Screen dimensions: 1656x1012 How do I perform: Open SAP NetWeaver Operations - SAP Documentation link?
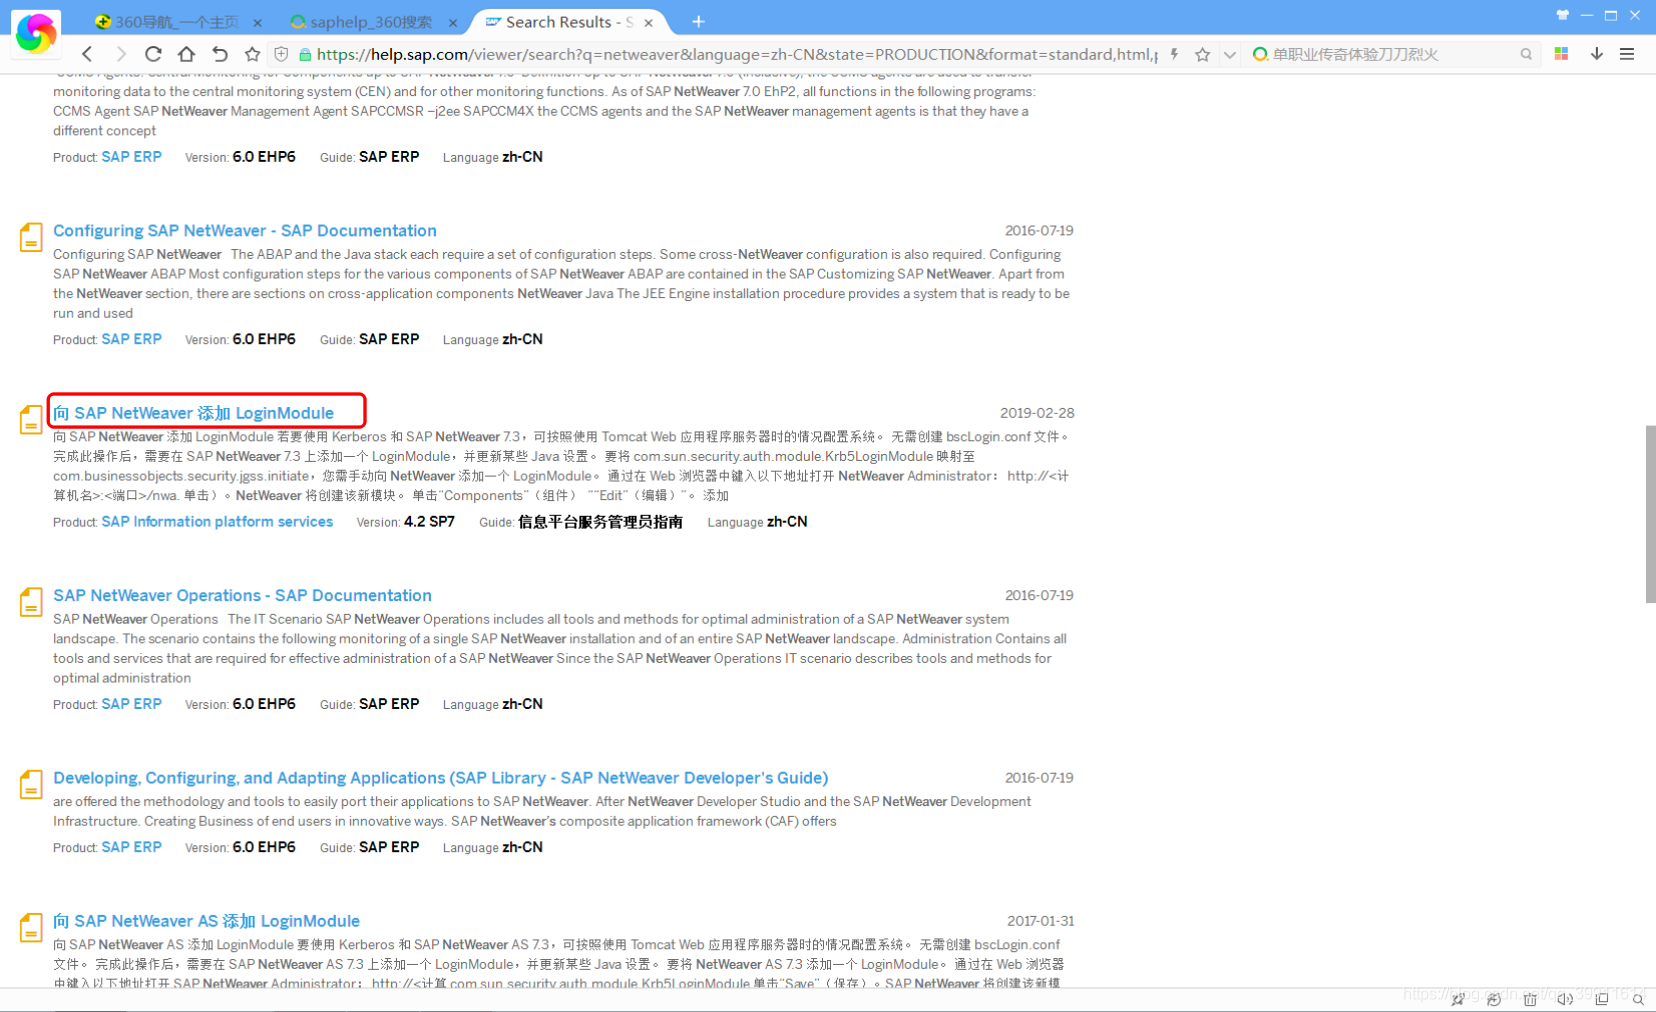(x=242, y=596)
